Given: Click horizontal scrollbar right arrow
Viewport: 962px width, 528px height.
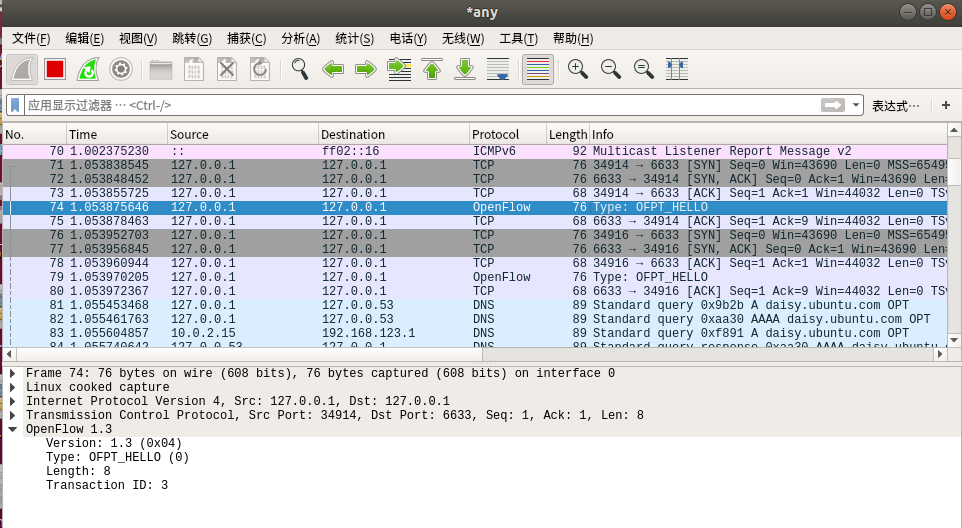Looking at the screenshot, I should (941, 354).
